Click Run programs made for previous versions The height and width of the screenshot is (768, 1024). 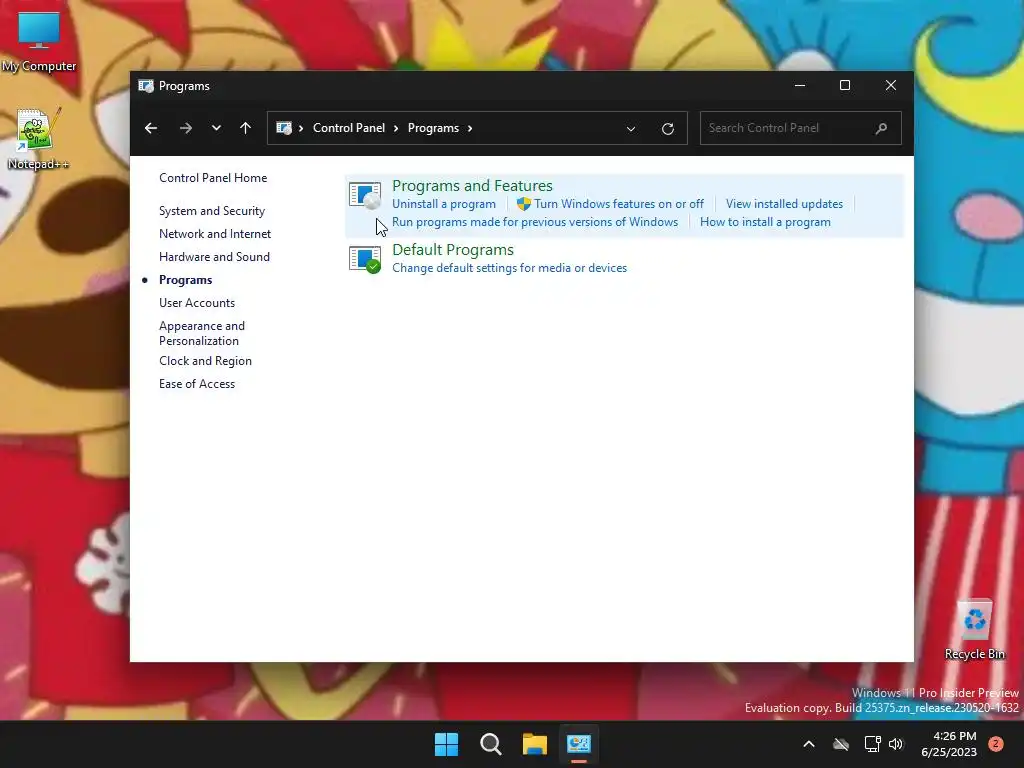[535, 222]
